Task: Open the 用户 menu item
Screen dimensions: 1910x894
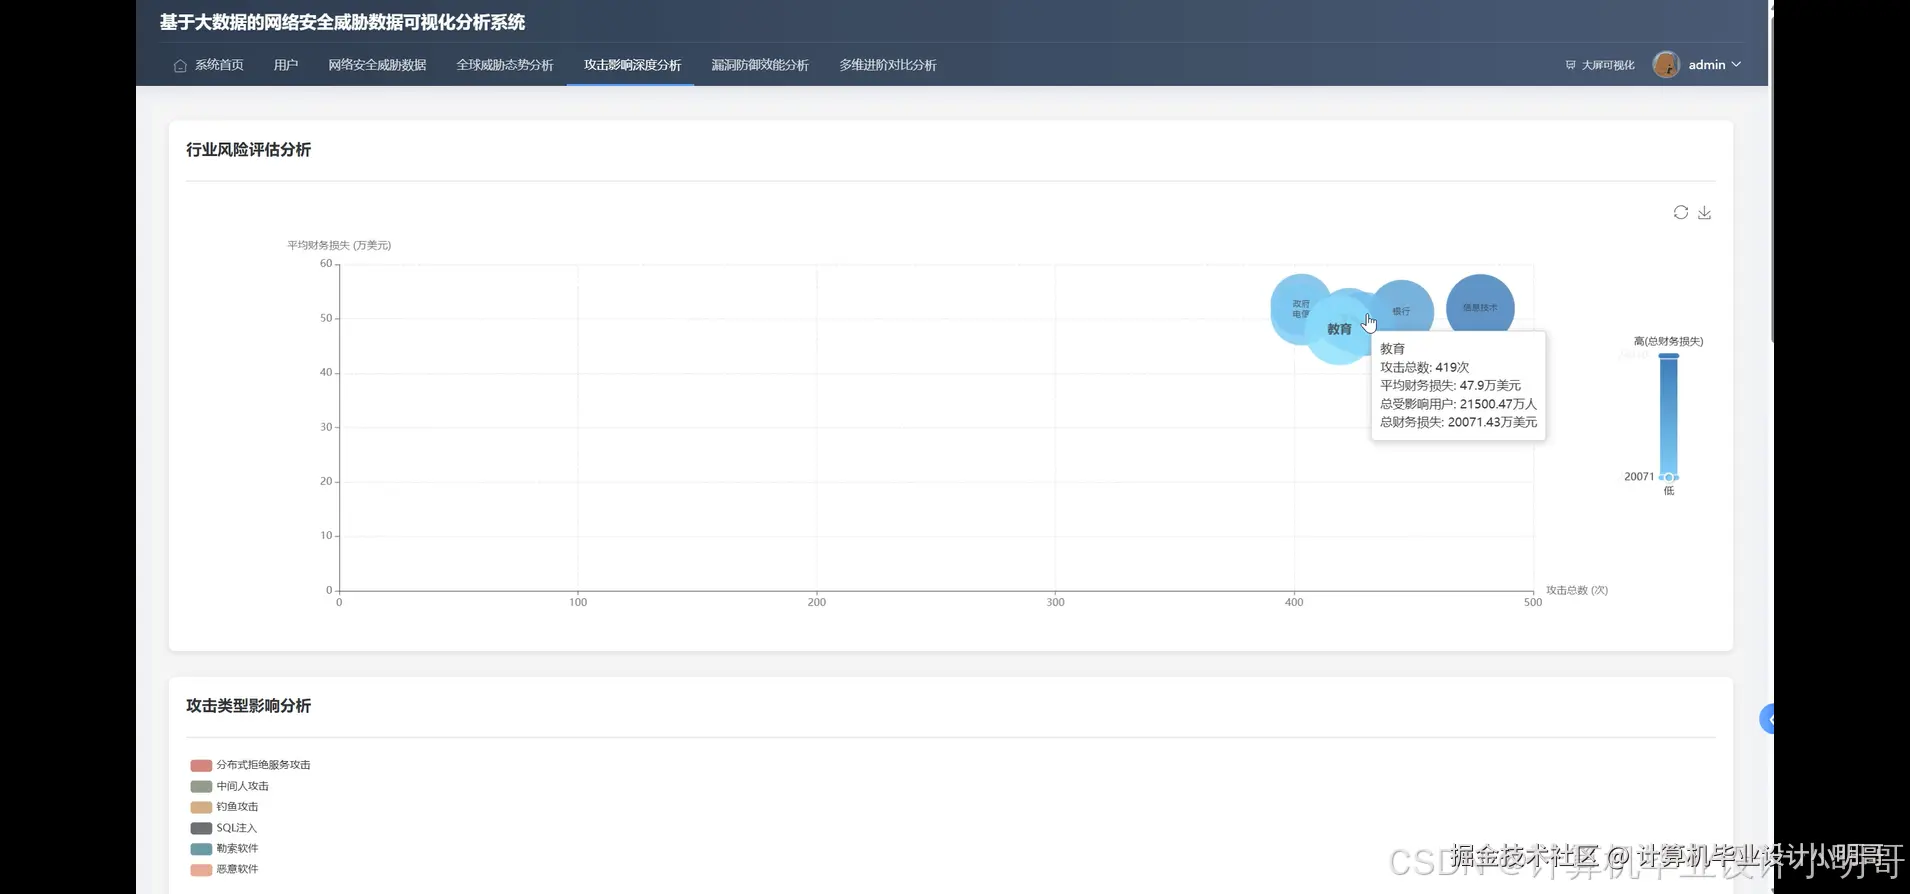Action: click(286, 65)
